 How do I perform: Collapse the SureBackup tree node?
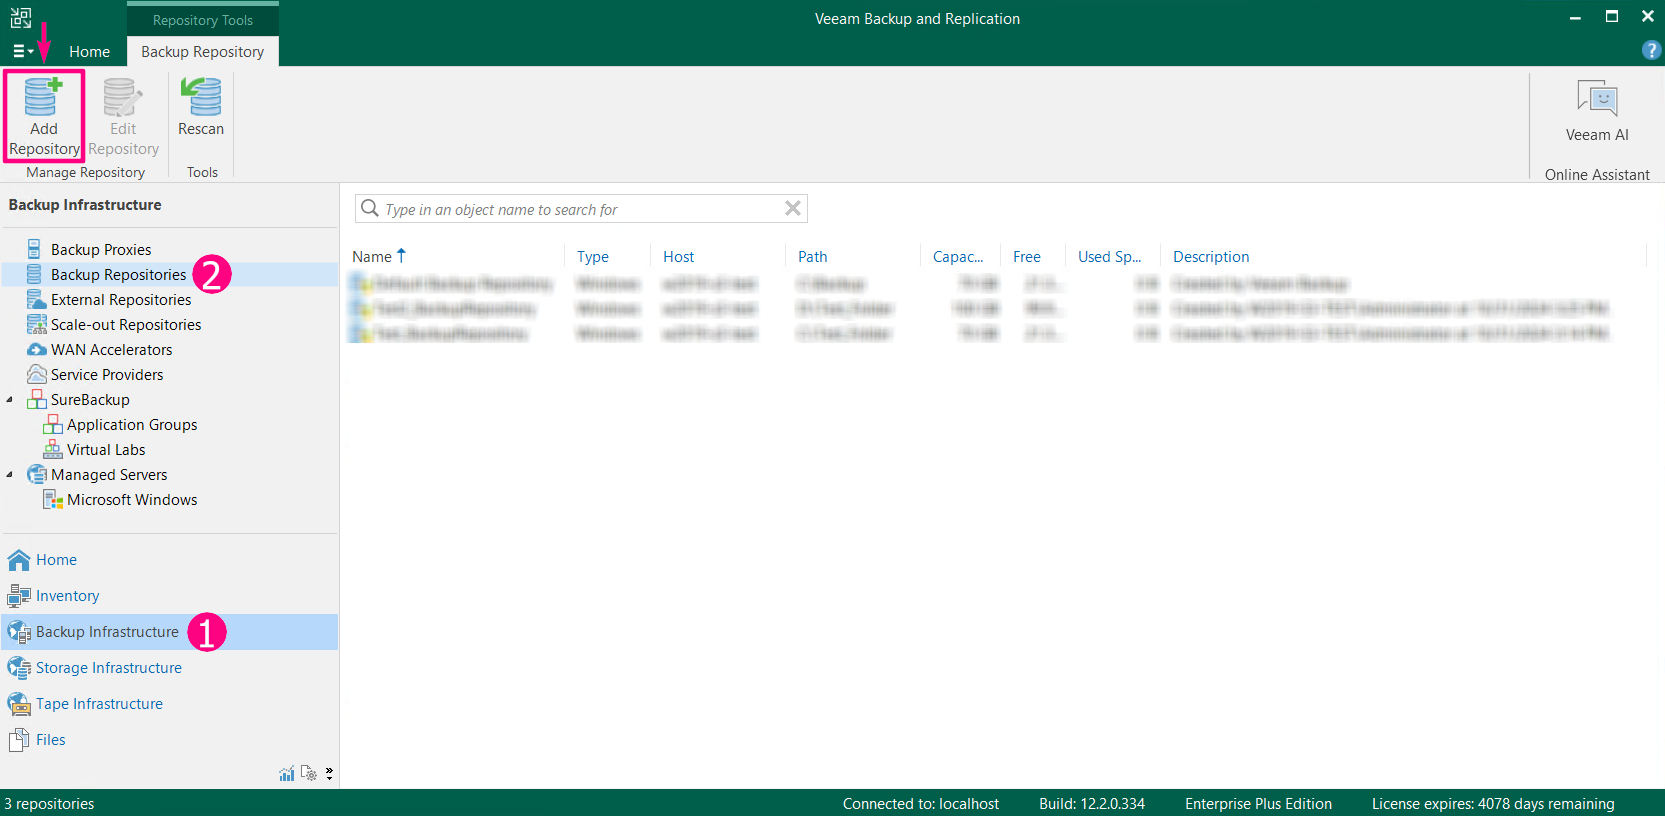10,400
